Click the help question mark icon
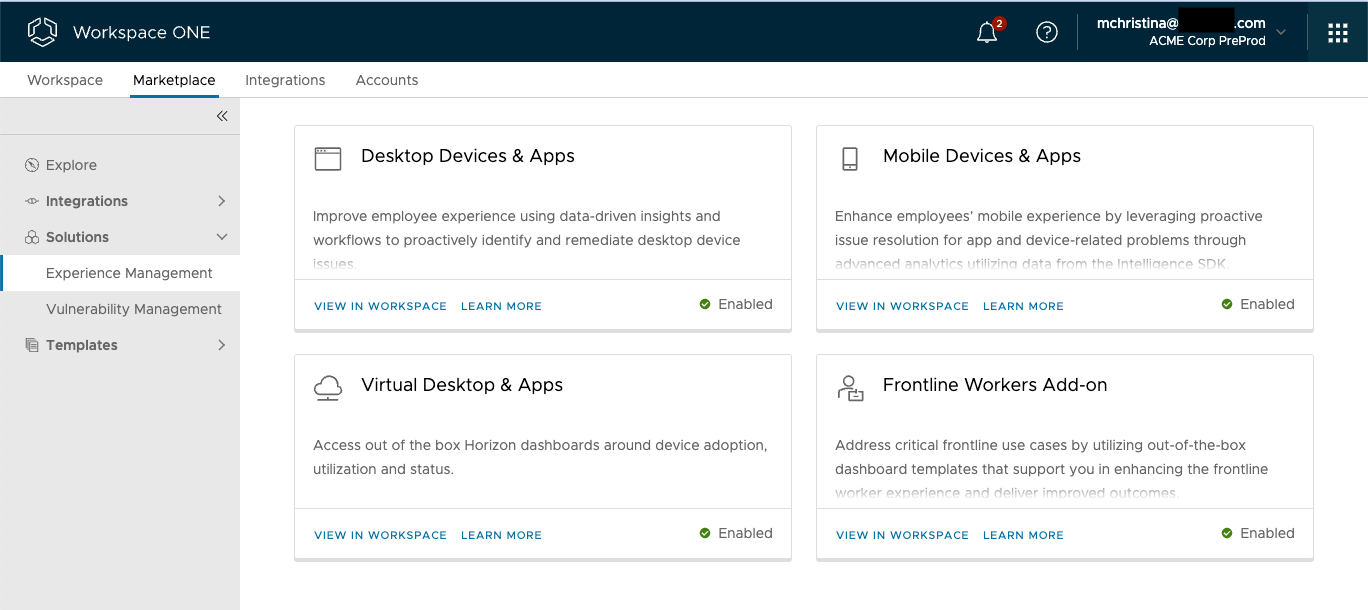This screenshot has height=610, width=1368. 1047,32
